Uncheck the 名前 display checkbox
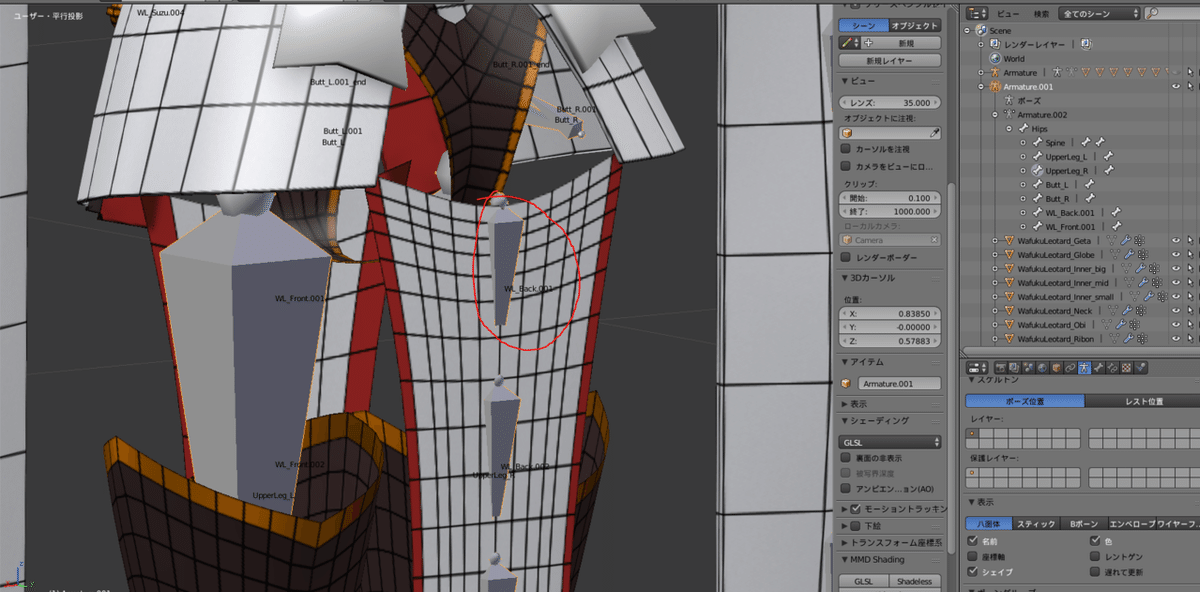Viewport: 1200px width, 592px height. (x=974, y=541)
